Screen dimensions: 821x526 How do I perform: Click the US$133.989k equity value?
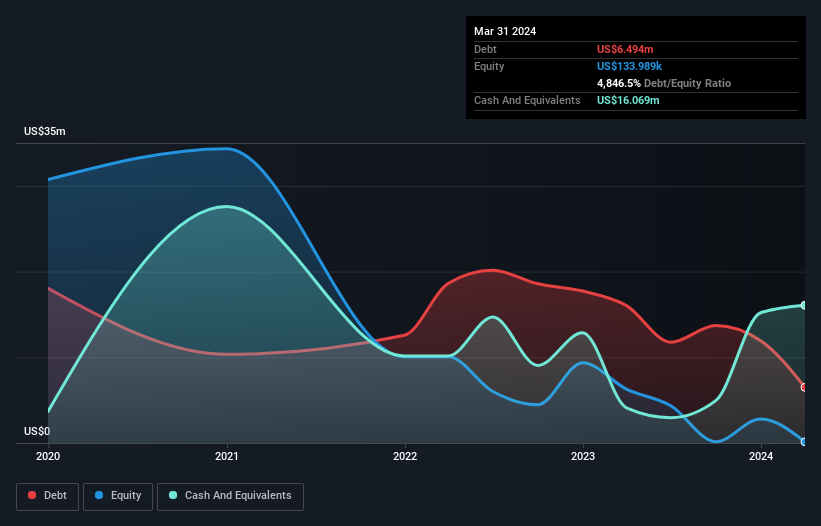click(629, 66)
